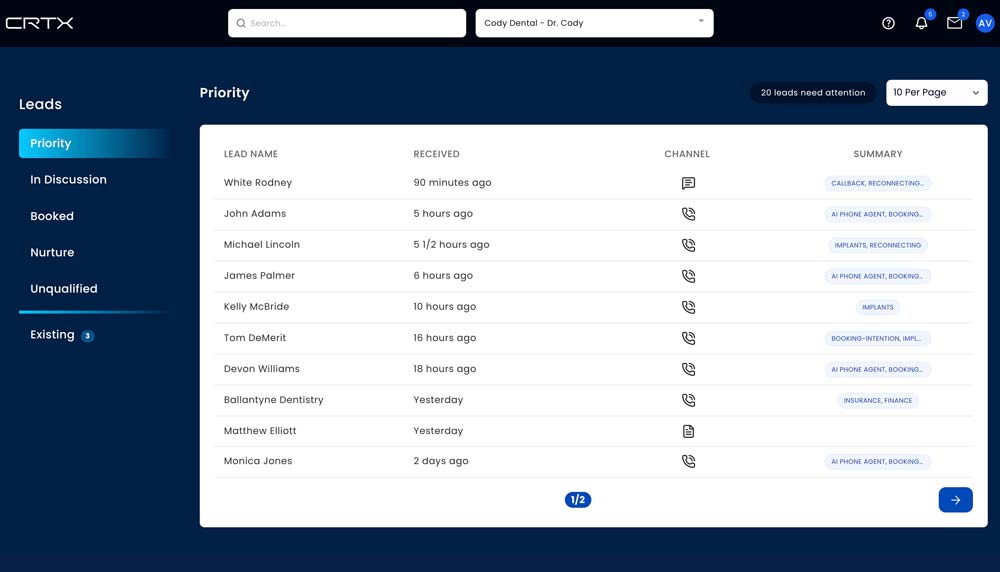Click Kelly McBride's phone call icon
This screenshot has width=1000, height=572.
(688, 307)
